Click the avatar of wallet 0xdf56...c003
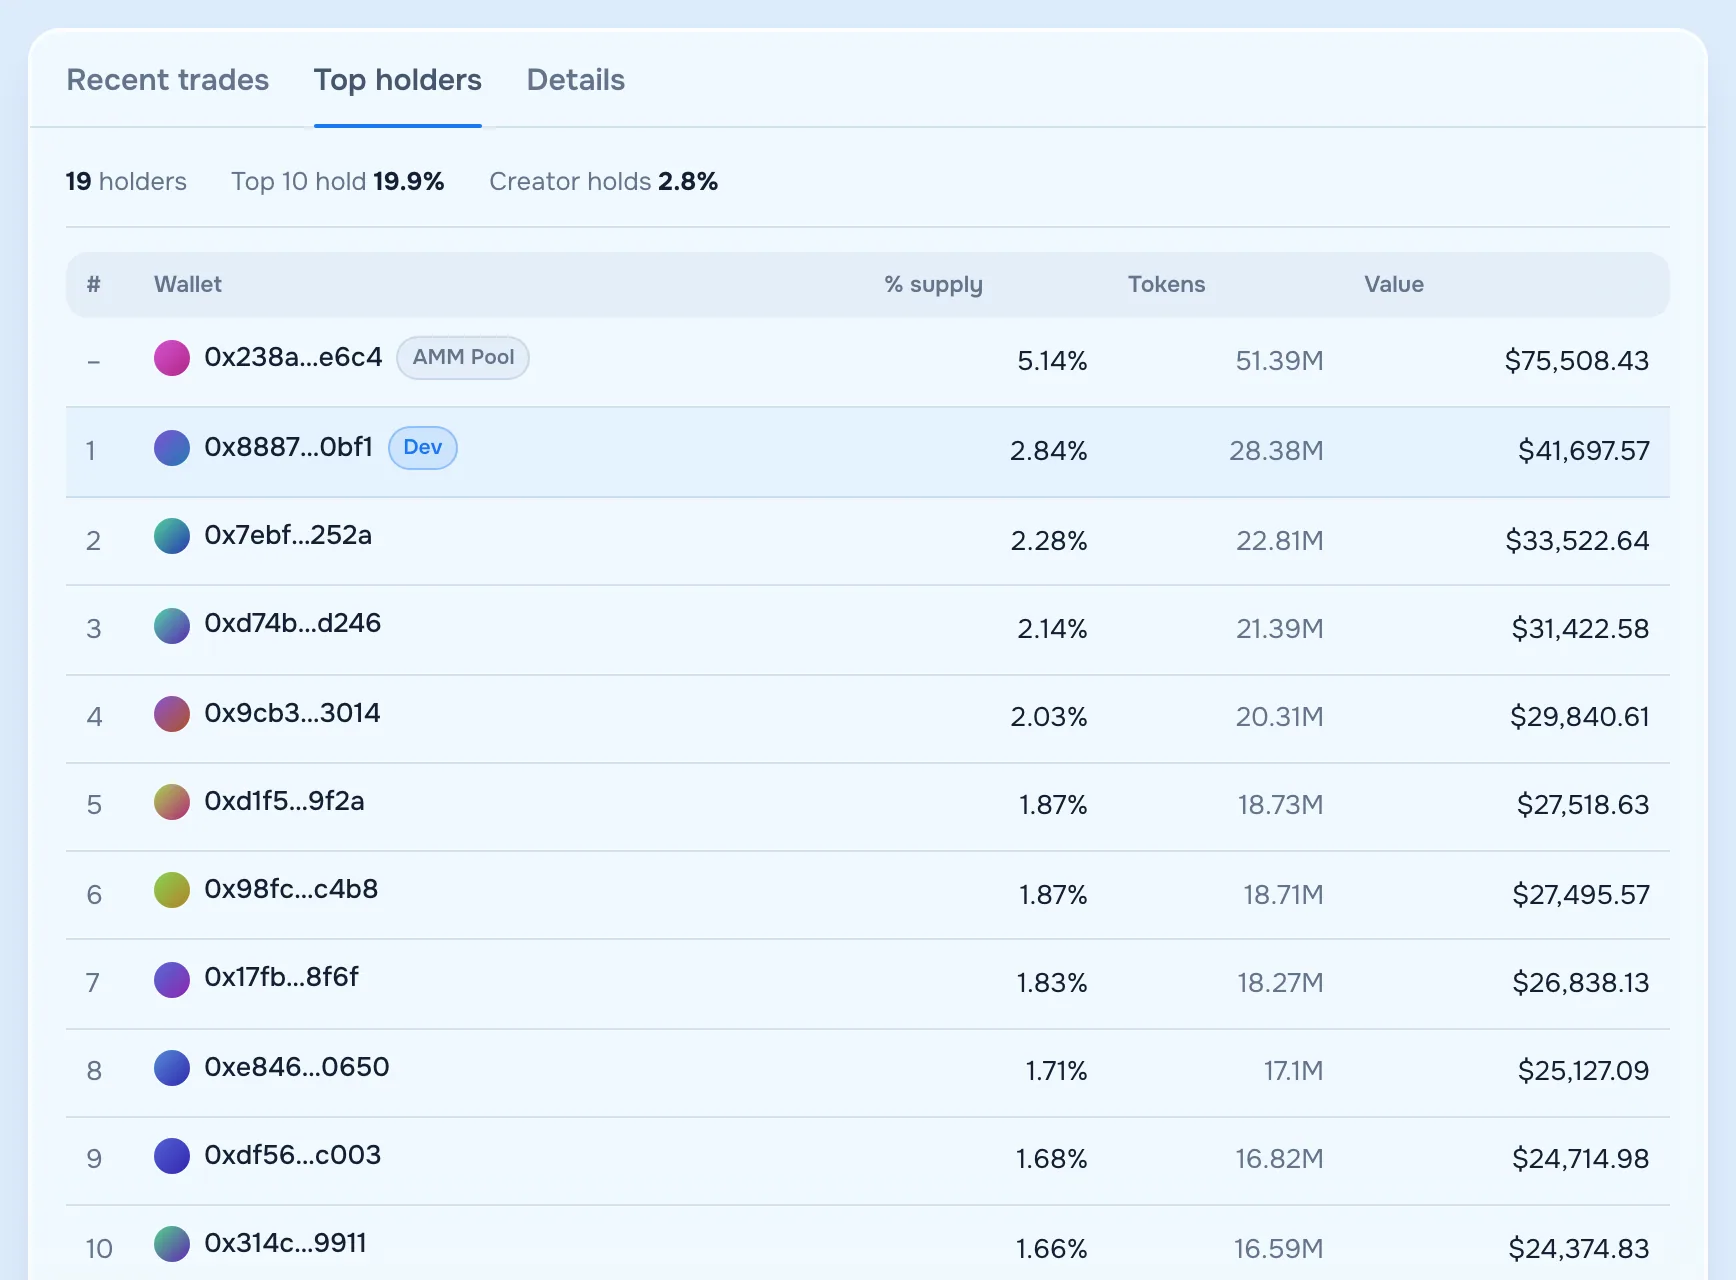The height and width of the screenshot is (1280, 1736). click(172, 1156)
